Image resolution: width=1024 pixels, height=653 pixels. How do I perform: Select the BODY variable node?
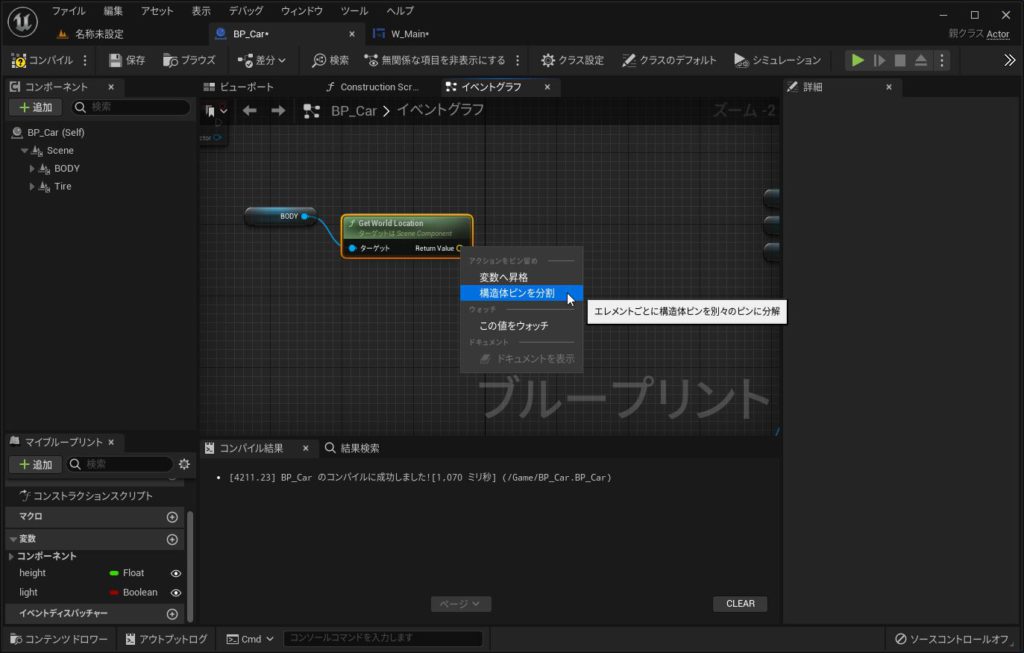[280, 216]
